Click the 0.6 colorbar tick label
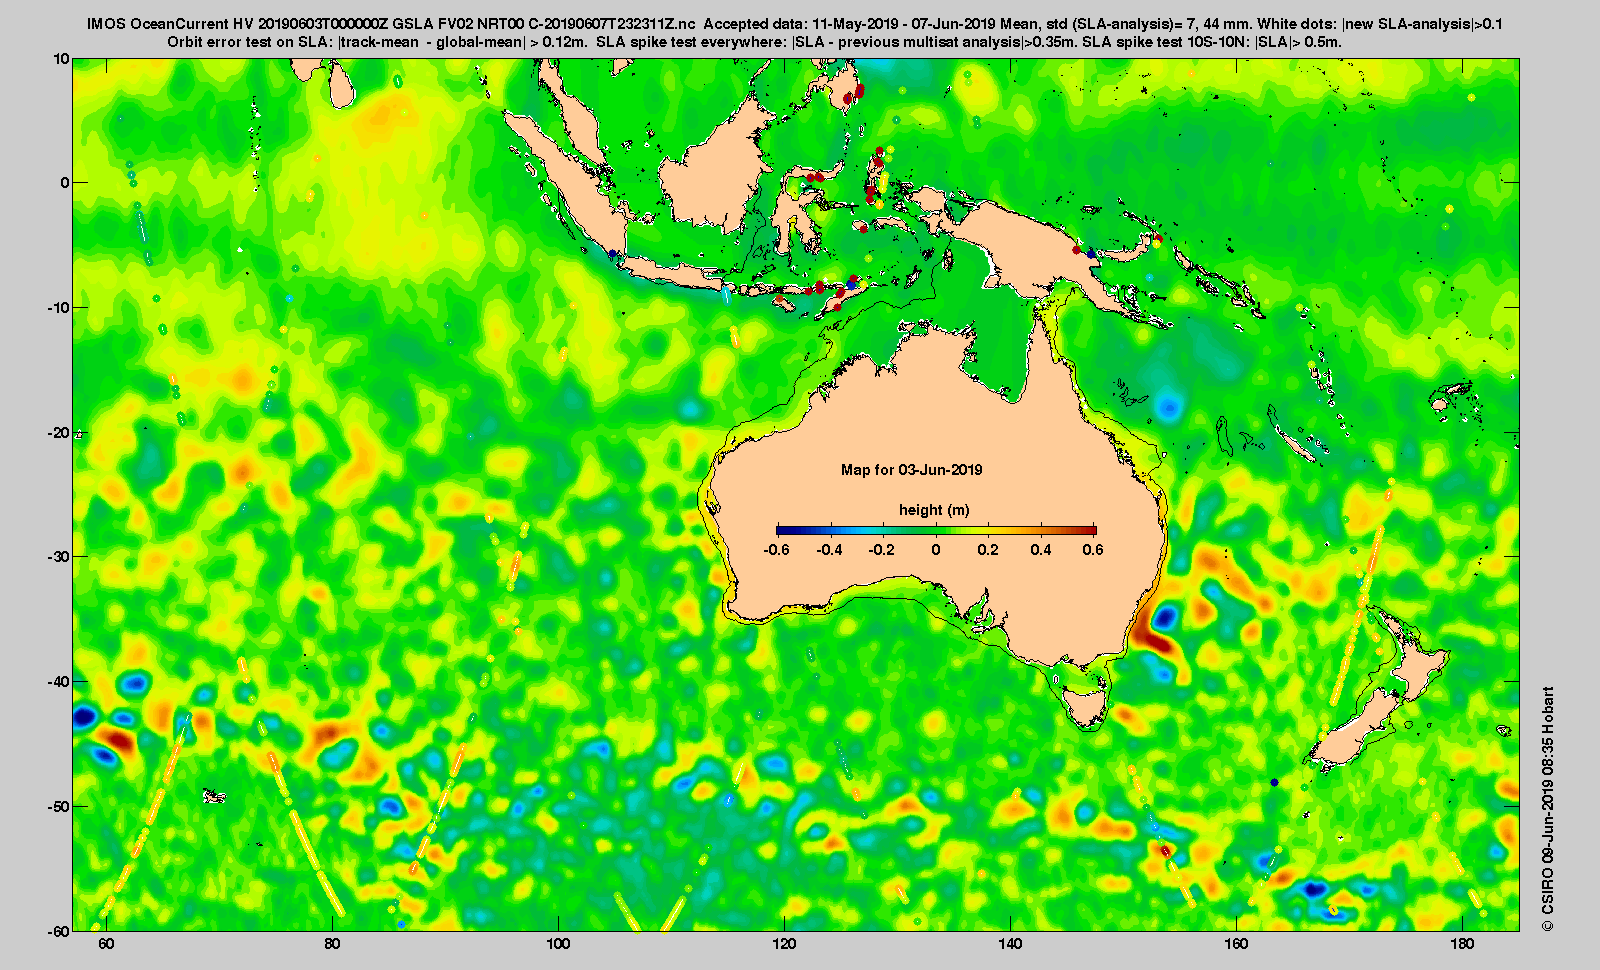Screen dimensions: 1600x970 pos(1093,550)
